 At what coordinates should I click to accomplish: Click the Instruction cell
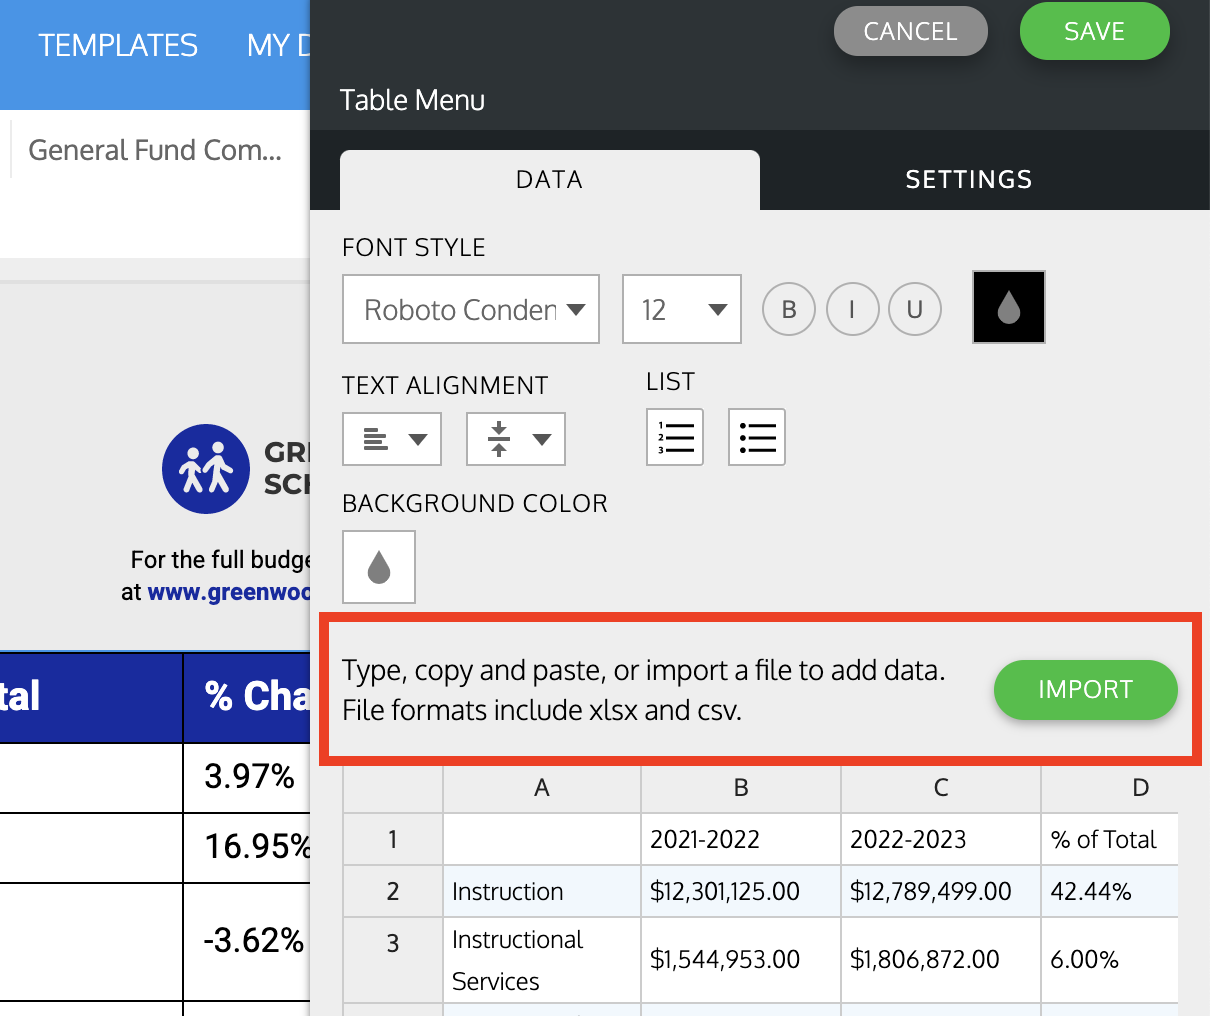click(542, 891)
